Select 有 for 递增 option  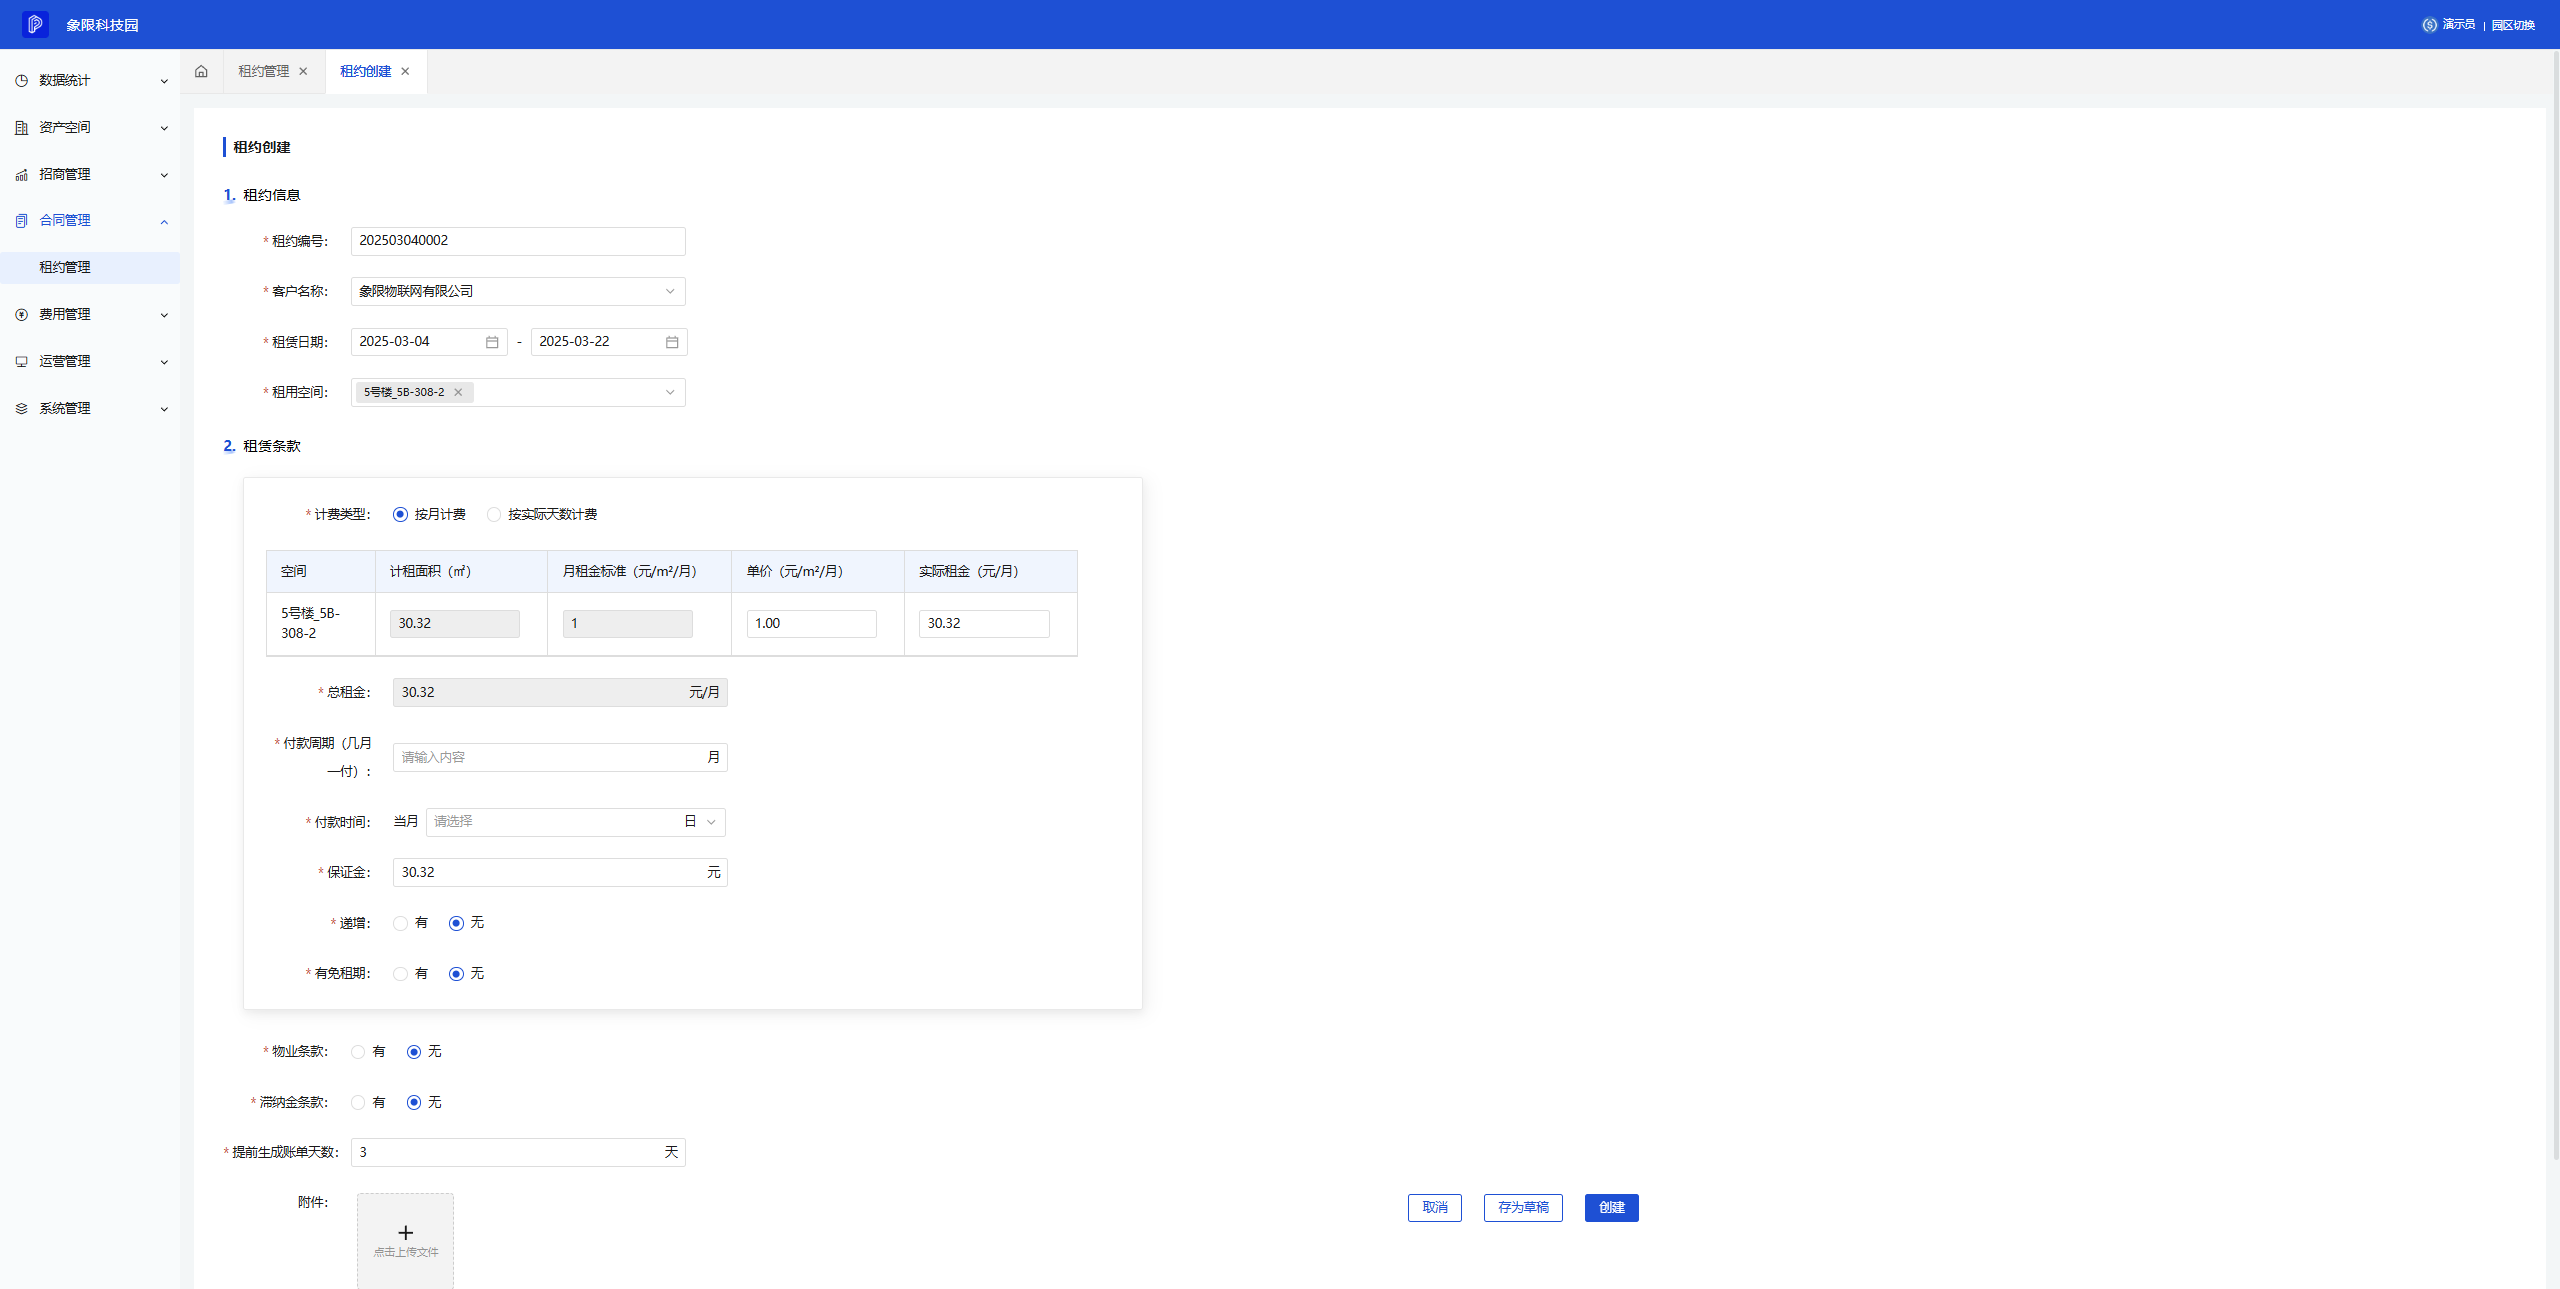coord(401,923)
